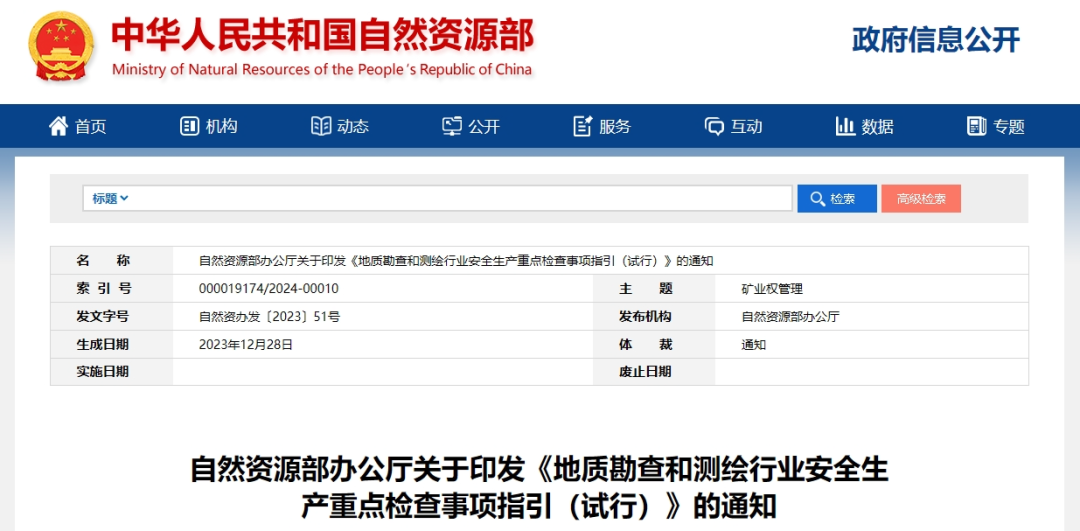
Task: Click the monitor icon beside 公开
Action: pos(452,126)
